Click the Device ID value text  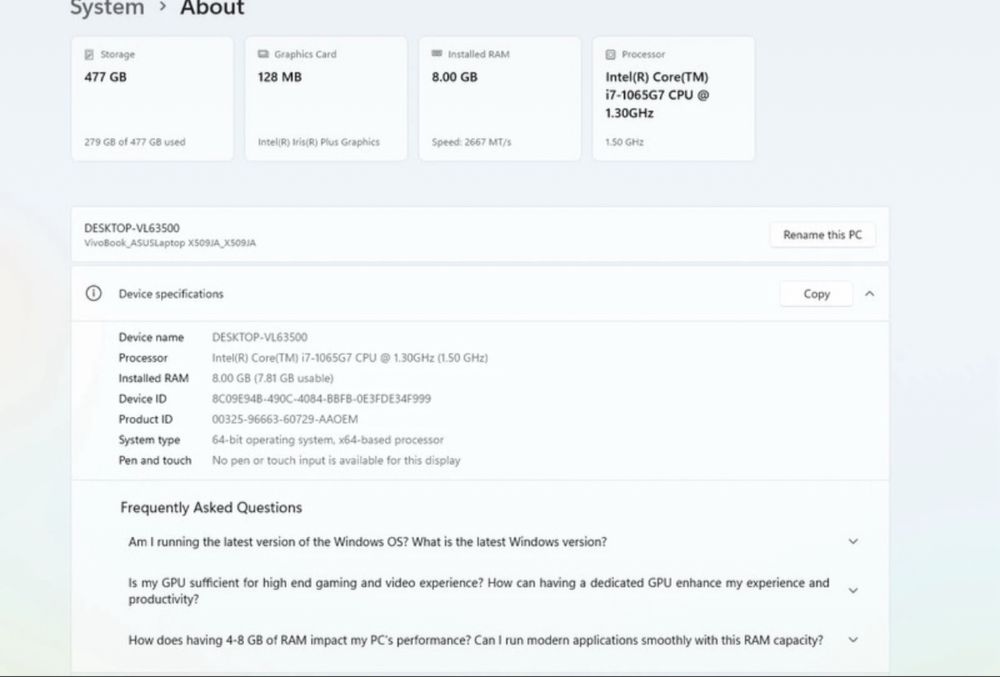[321, 399]
